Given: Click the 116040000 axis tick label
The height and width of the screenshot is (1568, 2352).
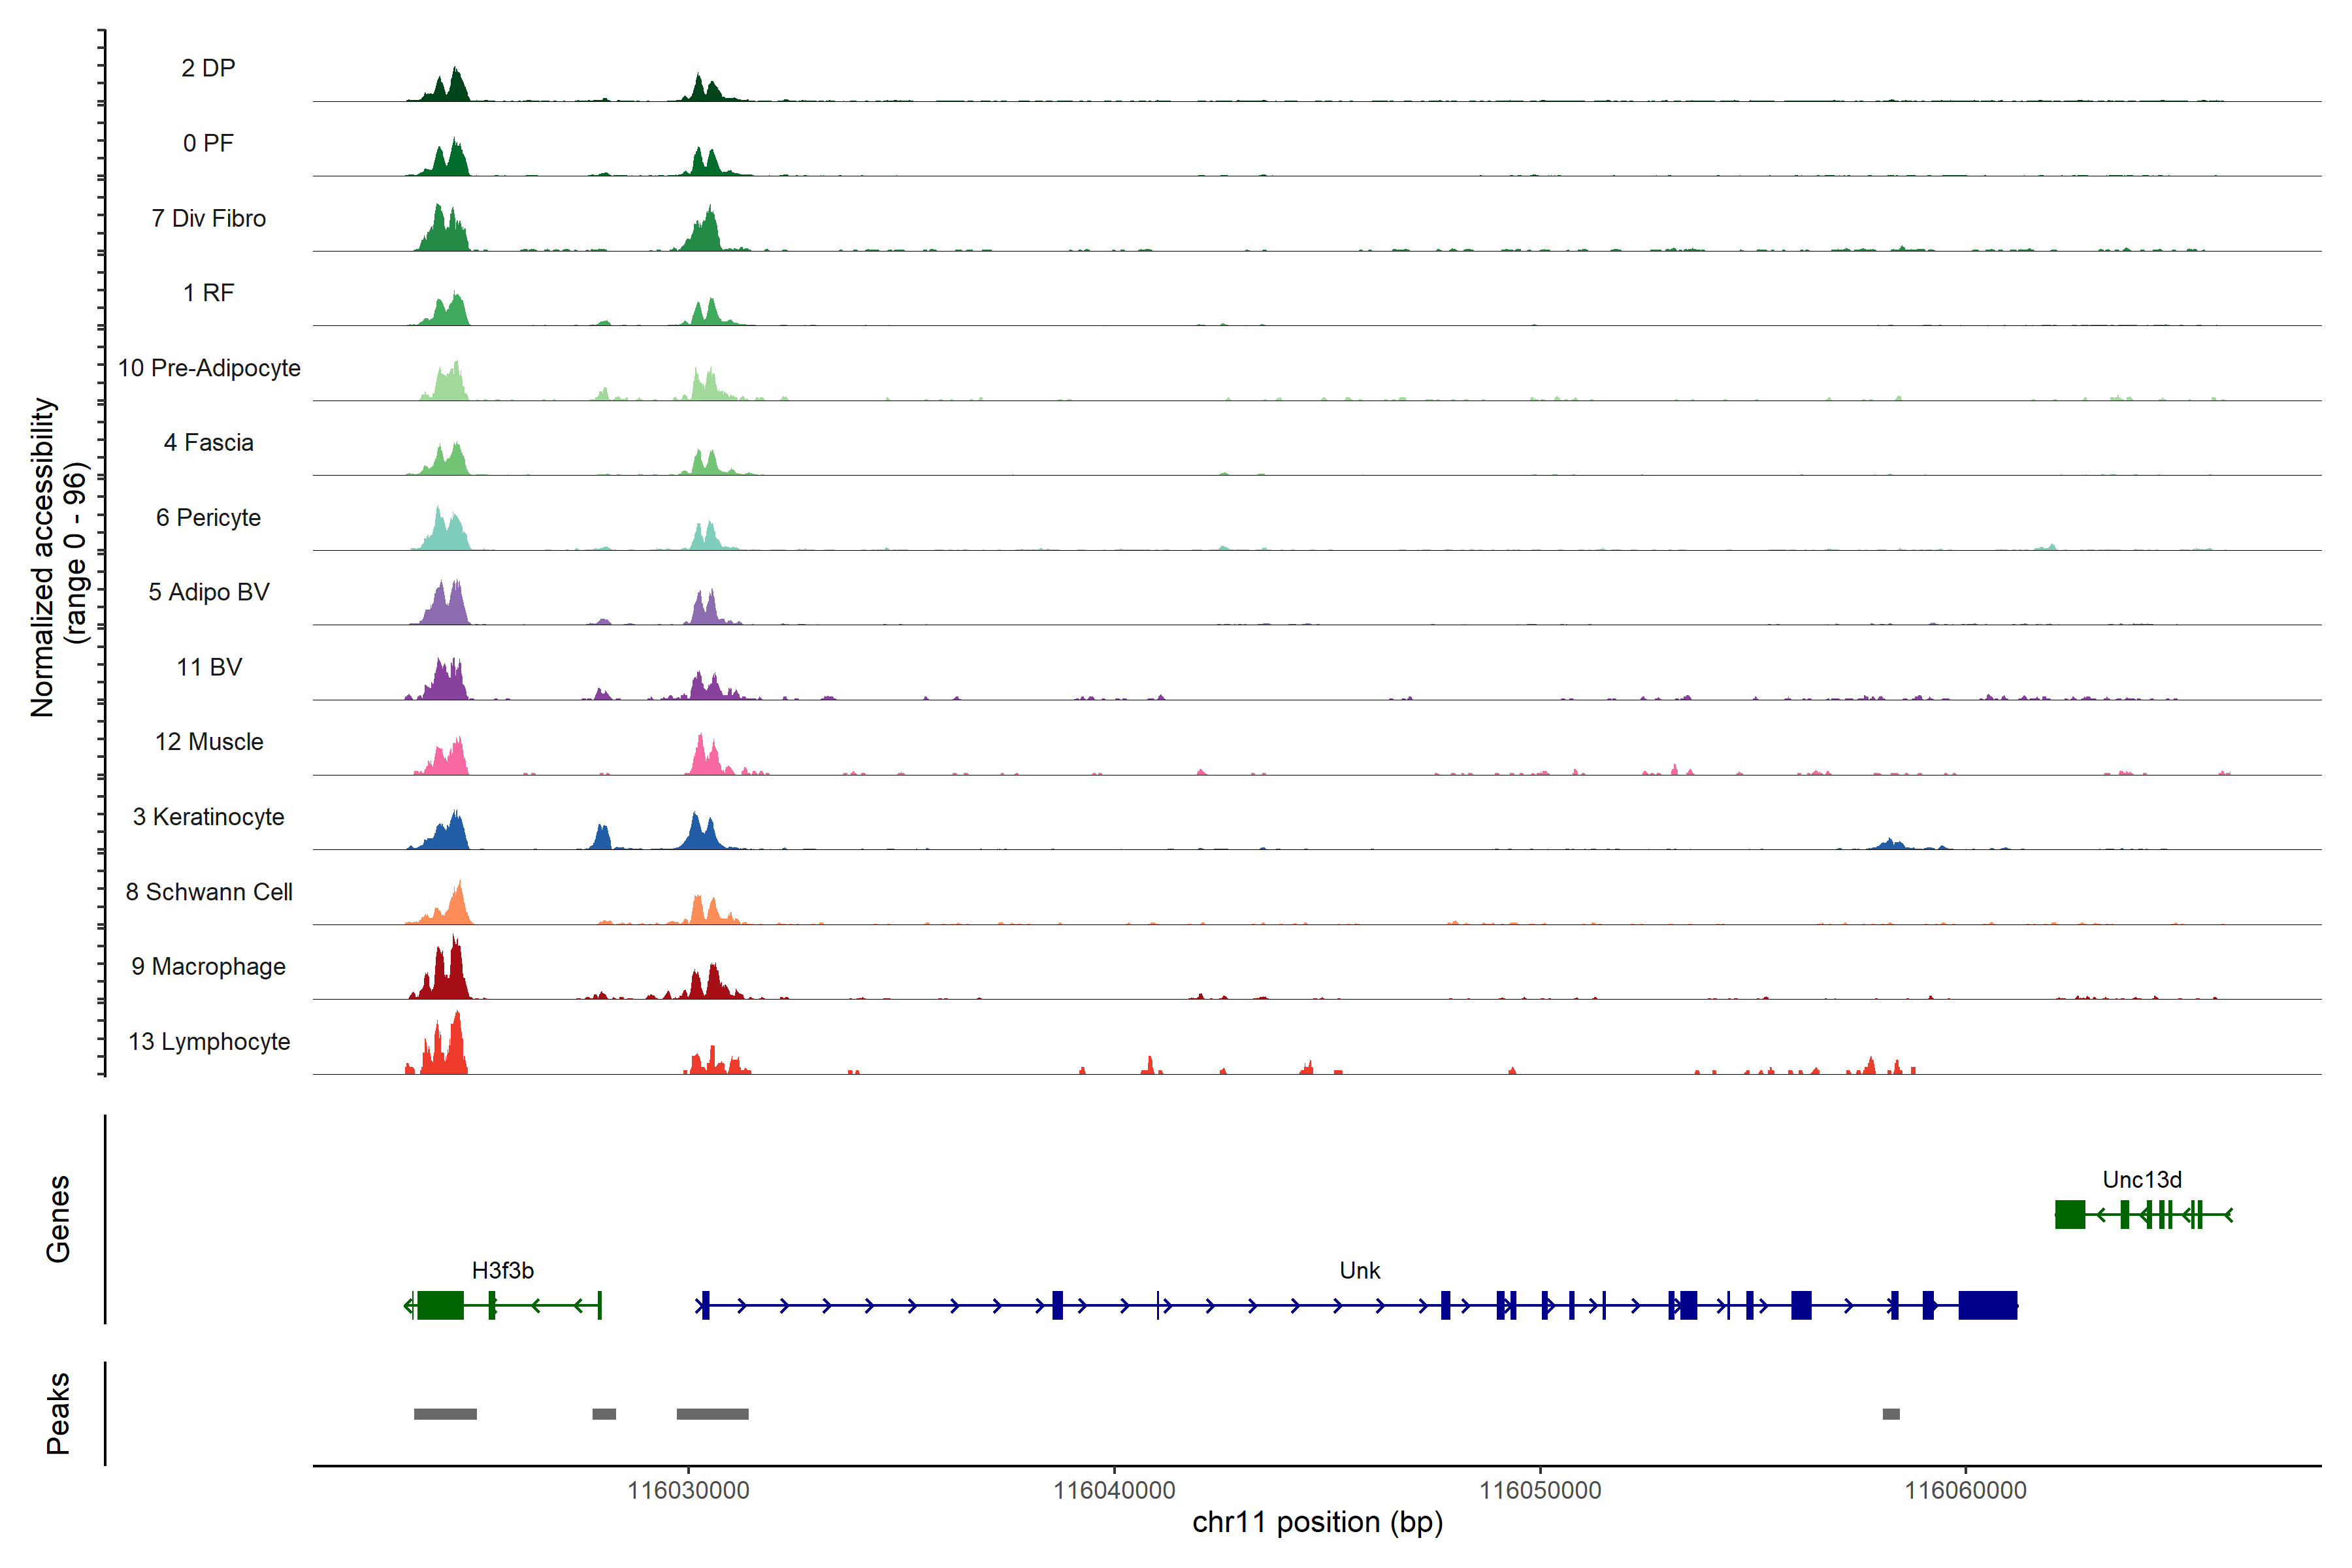Looking at the screenshot, I should pos(1114,1490).
